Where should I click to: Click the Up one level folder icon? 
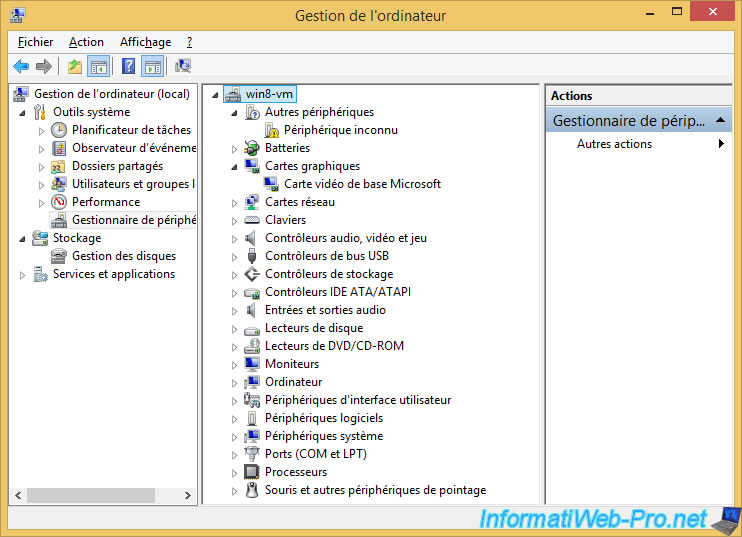coord(75,67)
